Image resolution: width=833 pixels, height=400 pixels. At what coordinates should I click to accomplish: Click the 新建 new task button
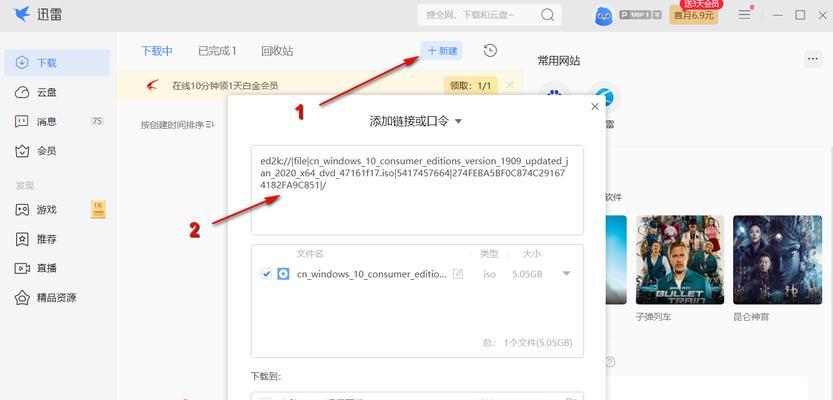tap(441, 51)
